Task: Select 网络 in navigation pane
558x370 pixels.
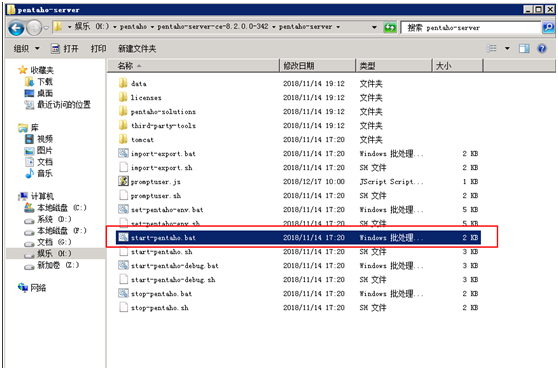Action: (x=32, y=288)
